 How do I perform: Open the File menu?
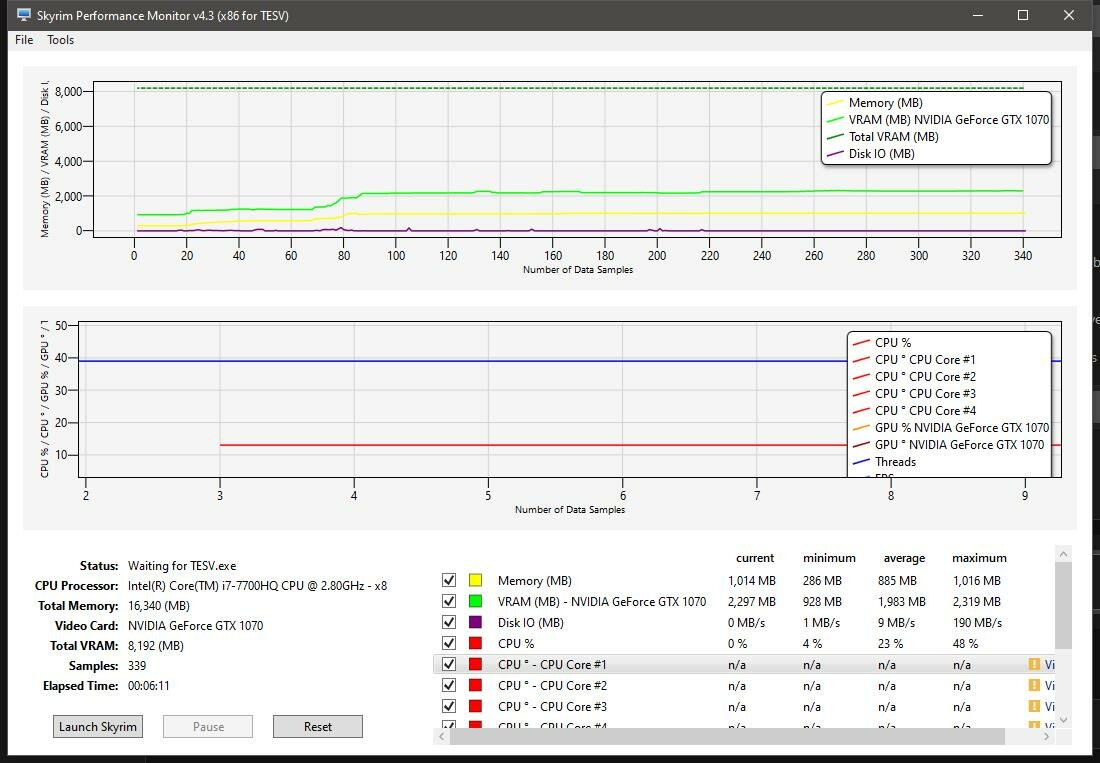(24, 40)
